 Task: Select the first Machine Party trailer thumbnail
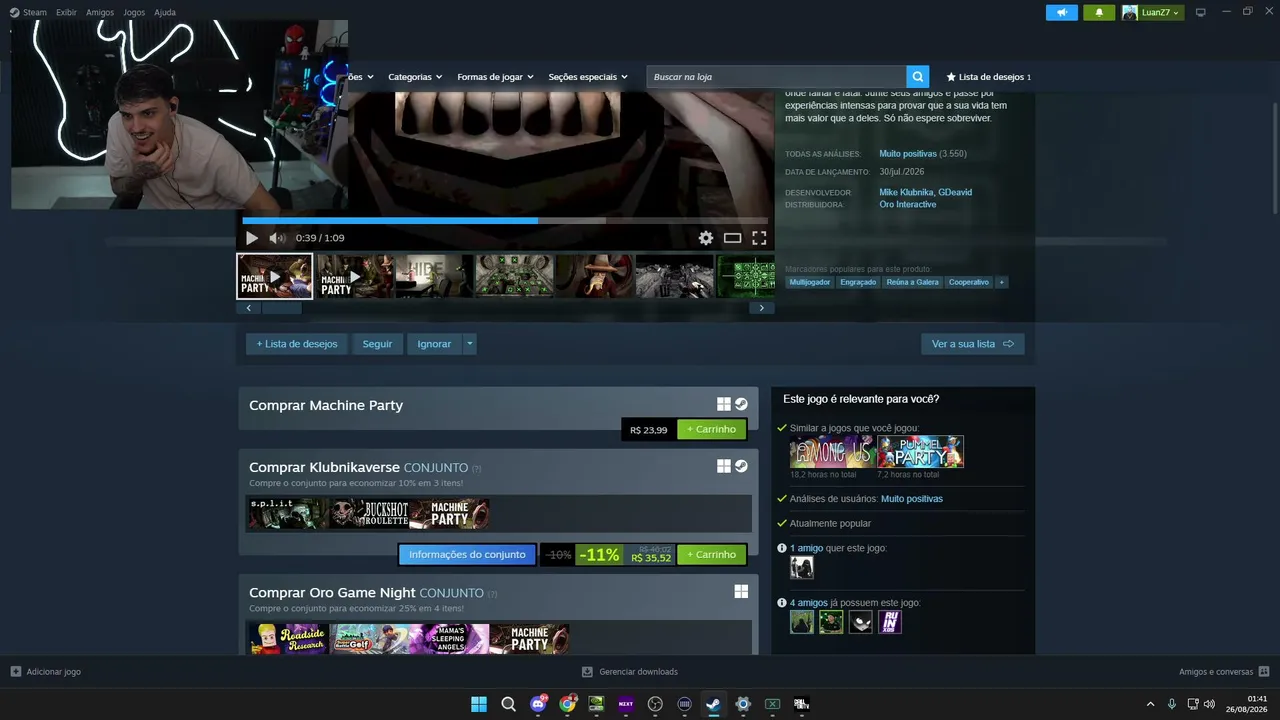pyautogui.click(x=275, y=276)
